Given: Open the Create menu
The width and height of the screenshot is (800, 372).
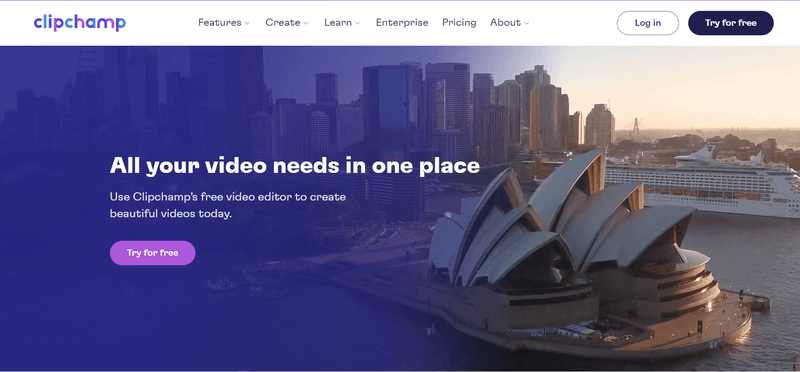Looking at the screenshot, I should click(x=283, y=22).
